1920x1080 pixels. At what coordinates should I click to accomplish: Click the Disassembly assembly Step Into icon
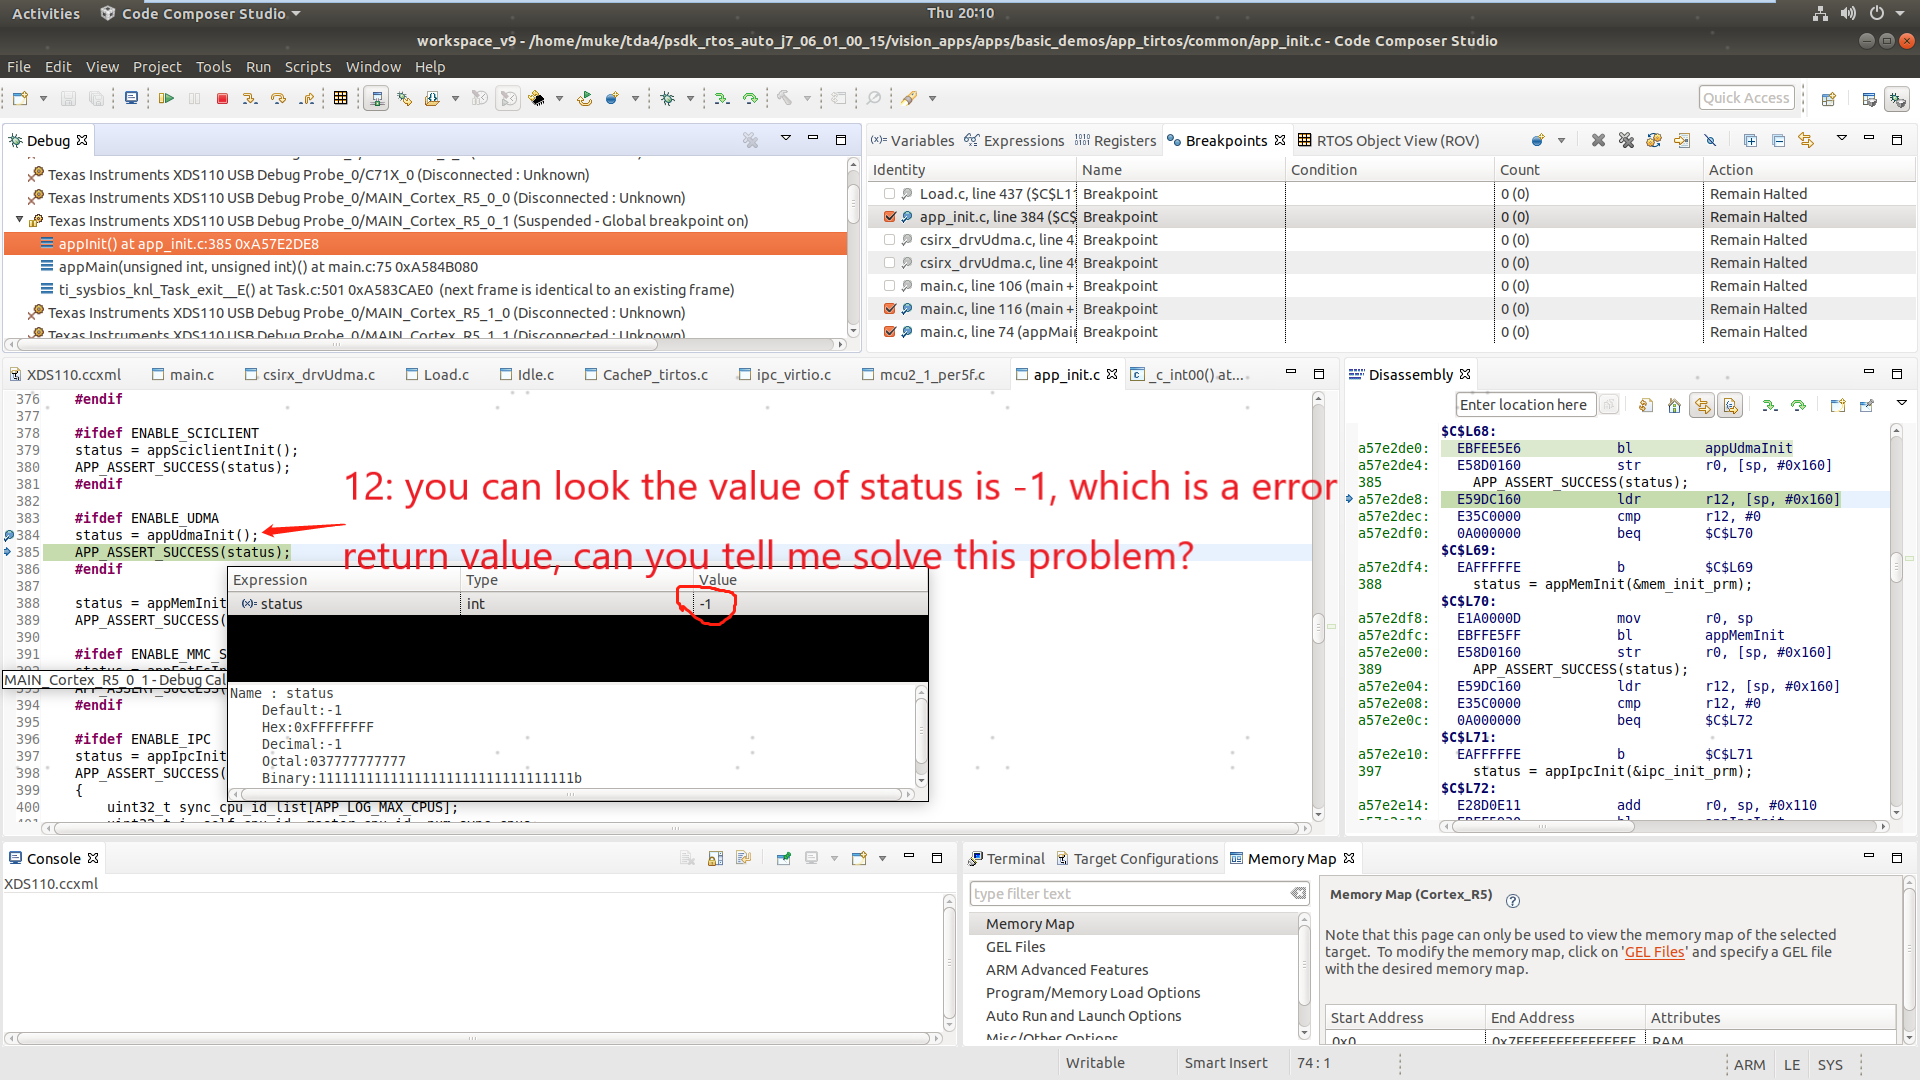(1769, 405)
